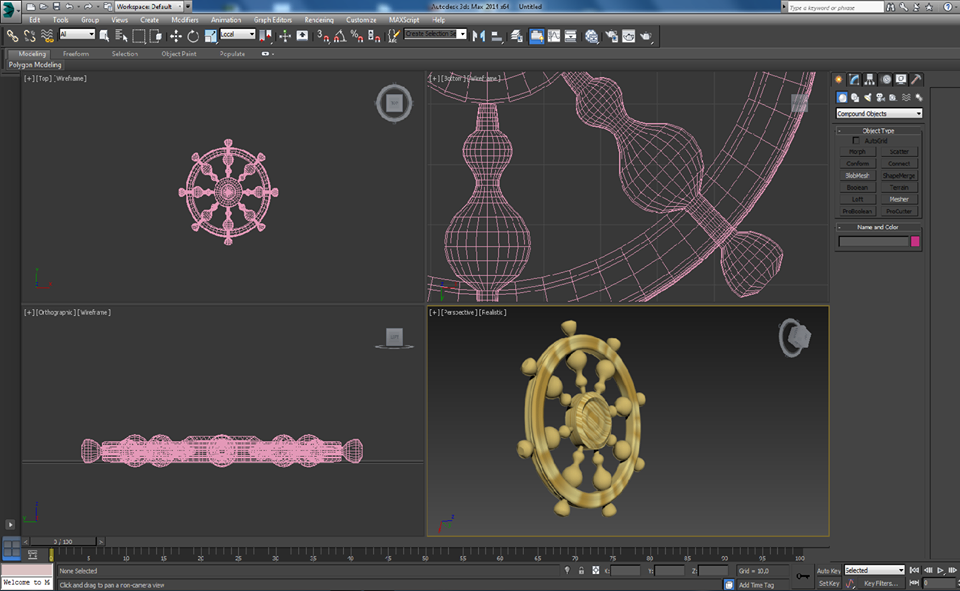Screen dimensions: 960x591
Task: Switch to the Utilities hammer panel
Action: point(916,79)
